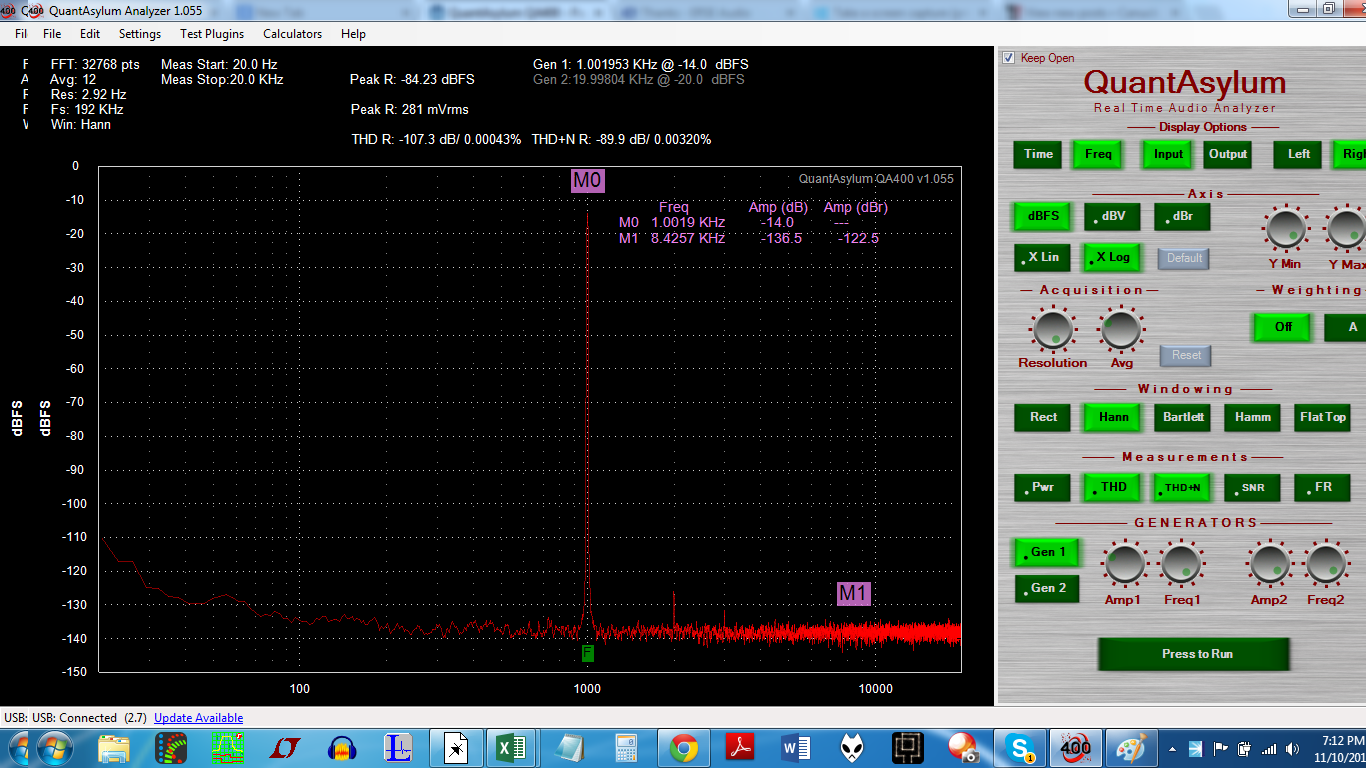Viewport: 1366px width, 768px height.
Task: Toggle the SNR measurement
Action: [1253, 487]
